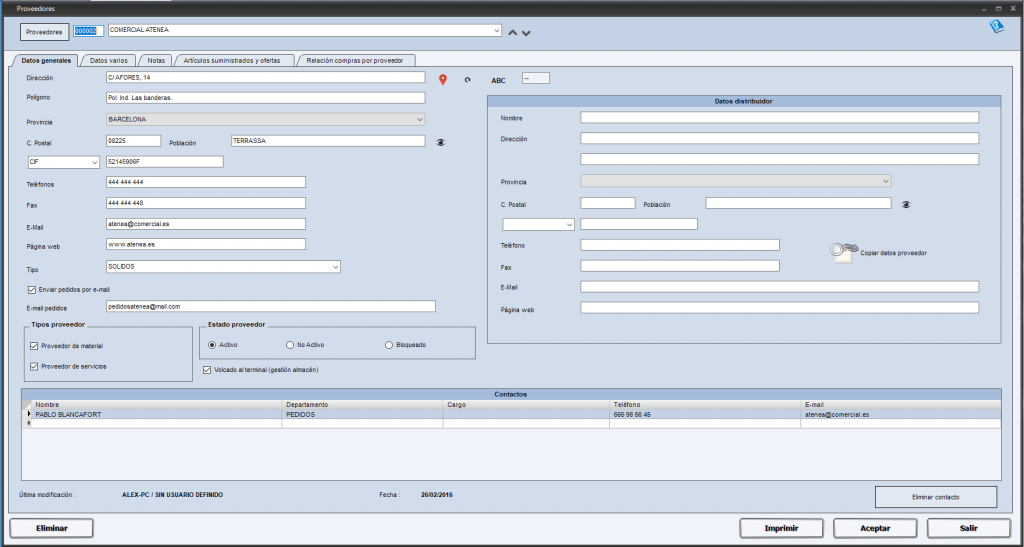Click the Proveedores button
This screenshot has width=1024, height=547.
click(45, 32)
